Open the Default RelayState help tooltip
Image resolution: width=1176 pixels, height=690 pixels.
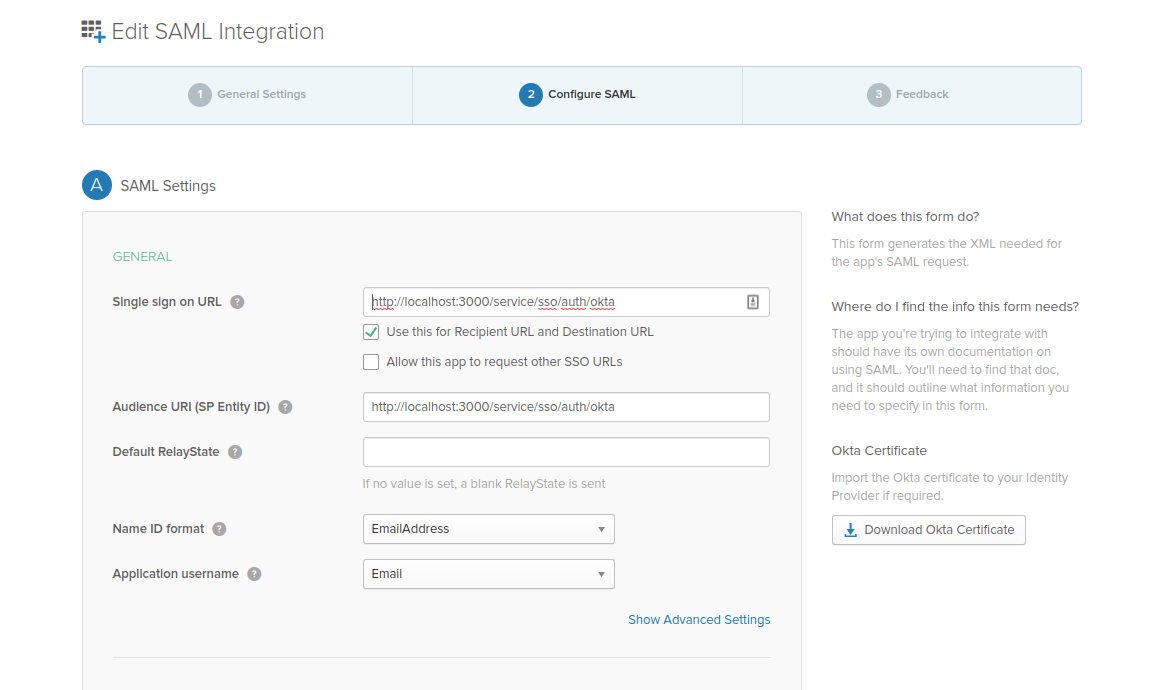point(235,452)
